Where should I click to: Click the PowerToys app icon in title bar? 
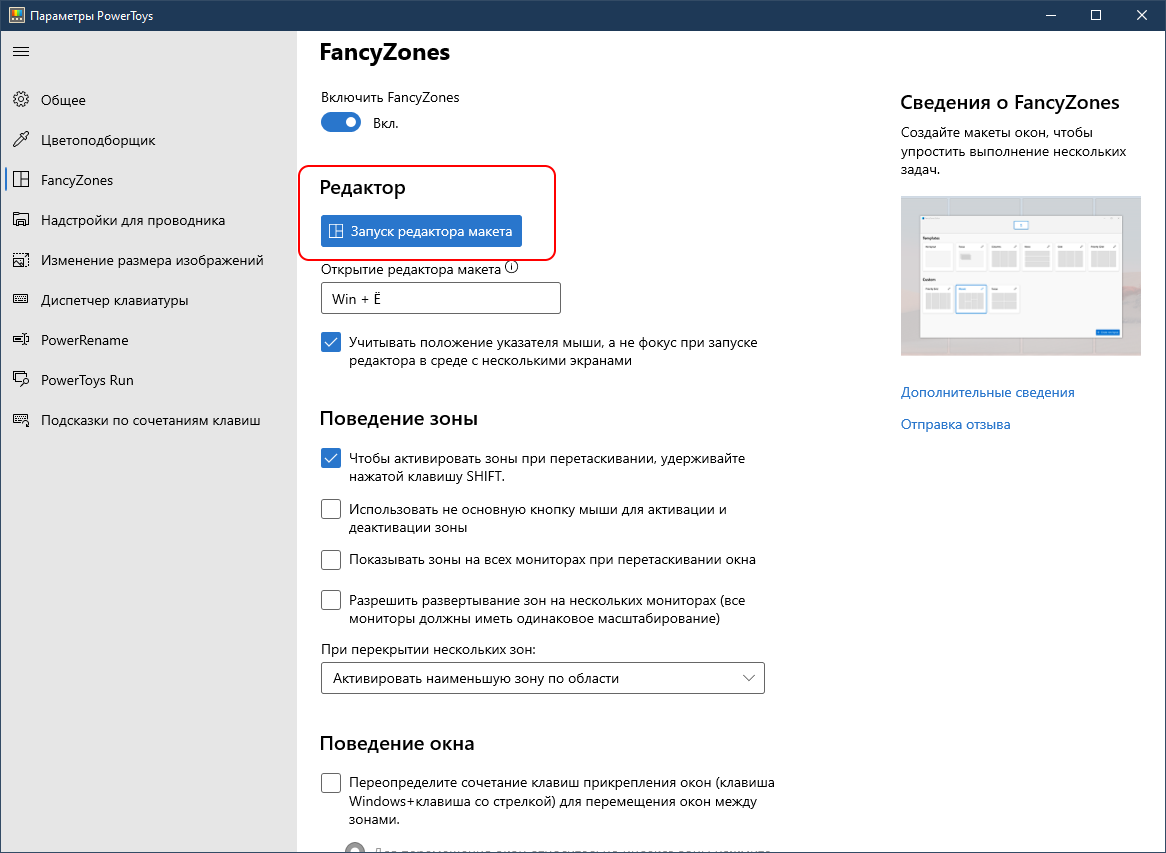[16, 16]
